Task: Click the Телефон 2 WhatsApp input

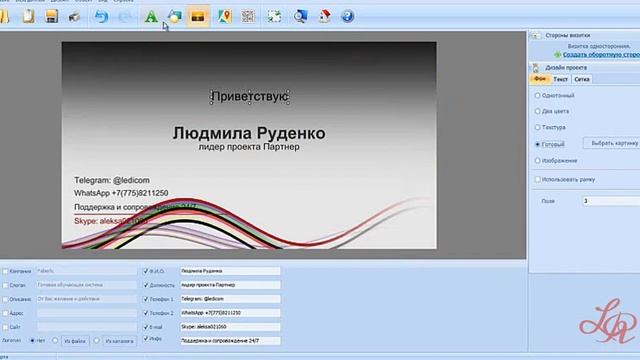Action: click(230, 313)
